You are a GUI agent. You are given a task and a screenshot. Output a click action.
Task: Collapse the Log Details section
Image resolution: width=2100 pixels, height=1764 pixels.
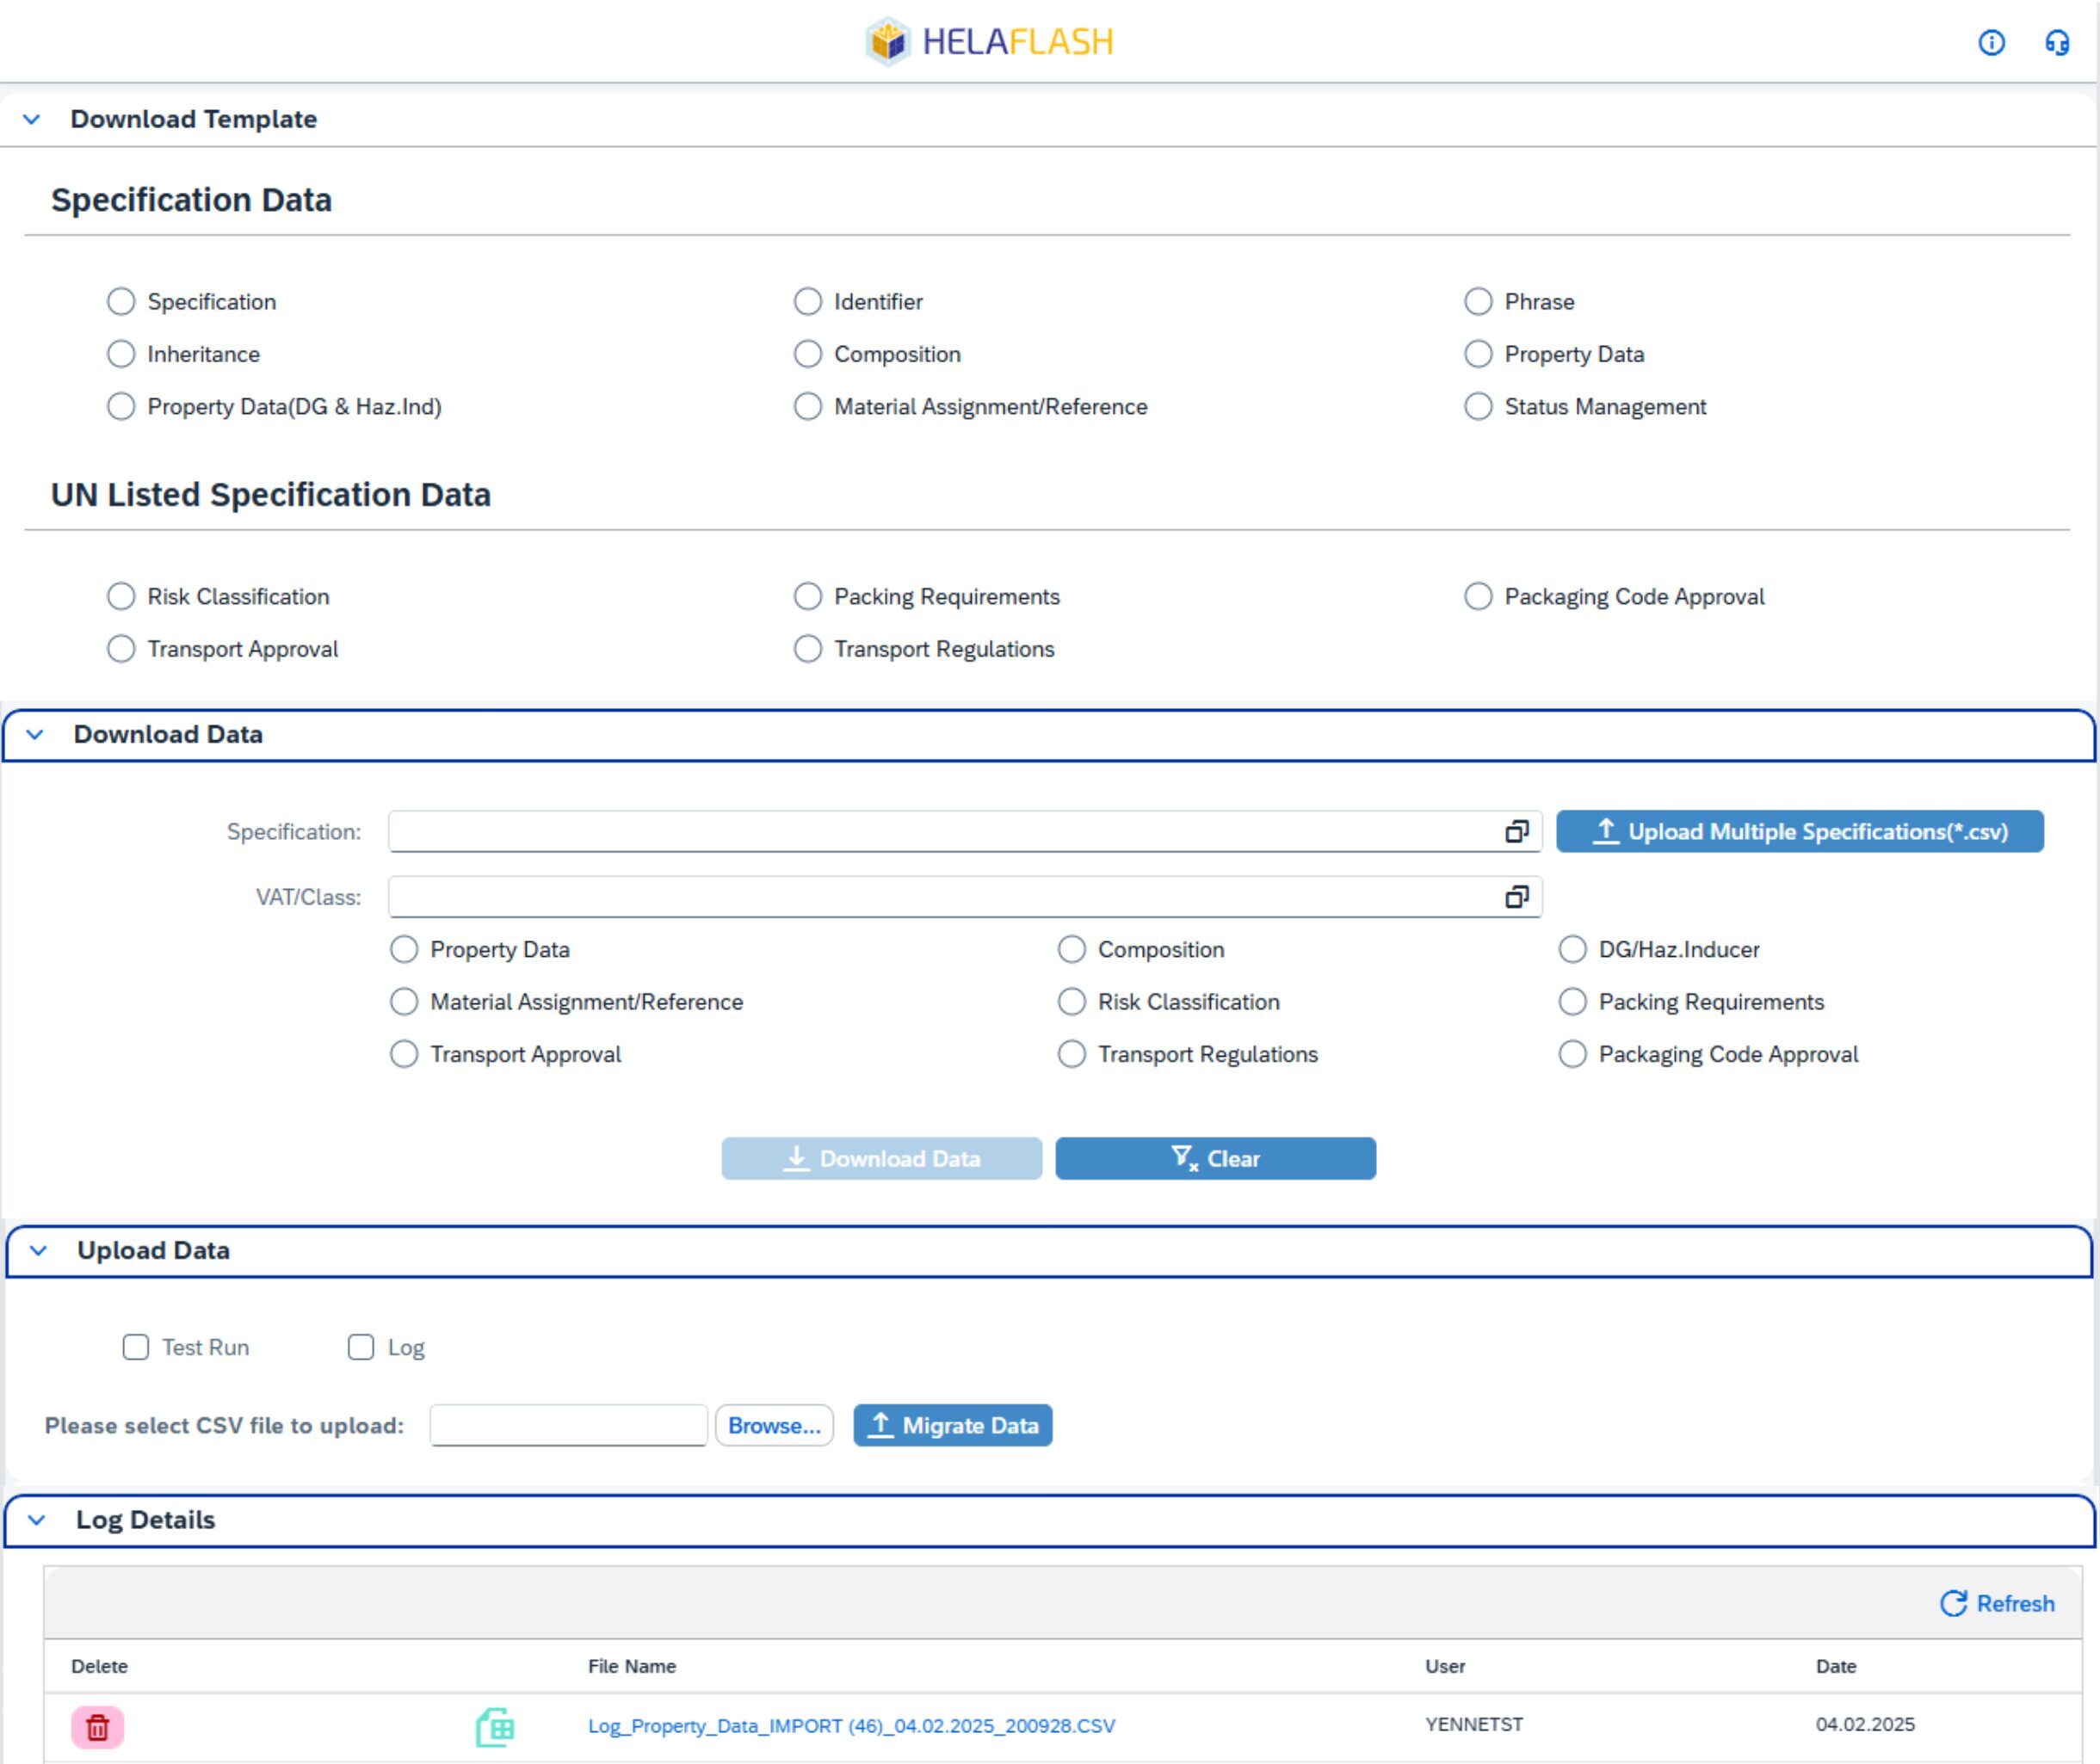(x=37, y=1520)
